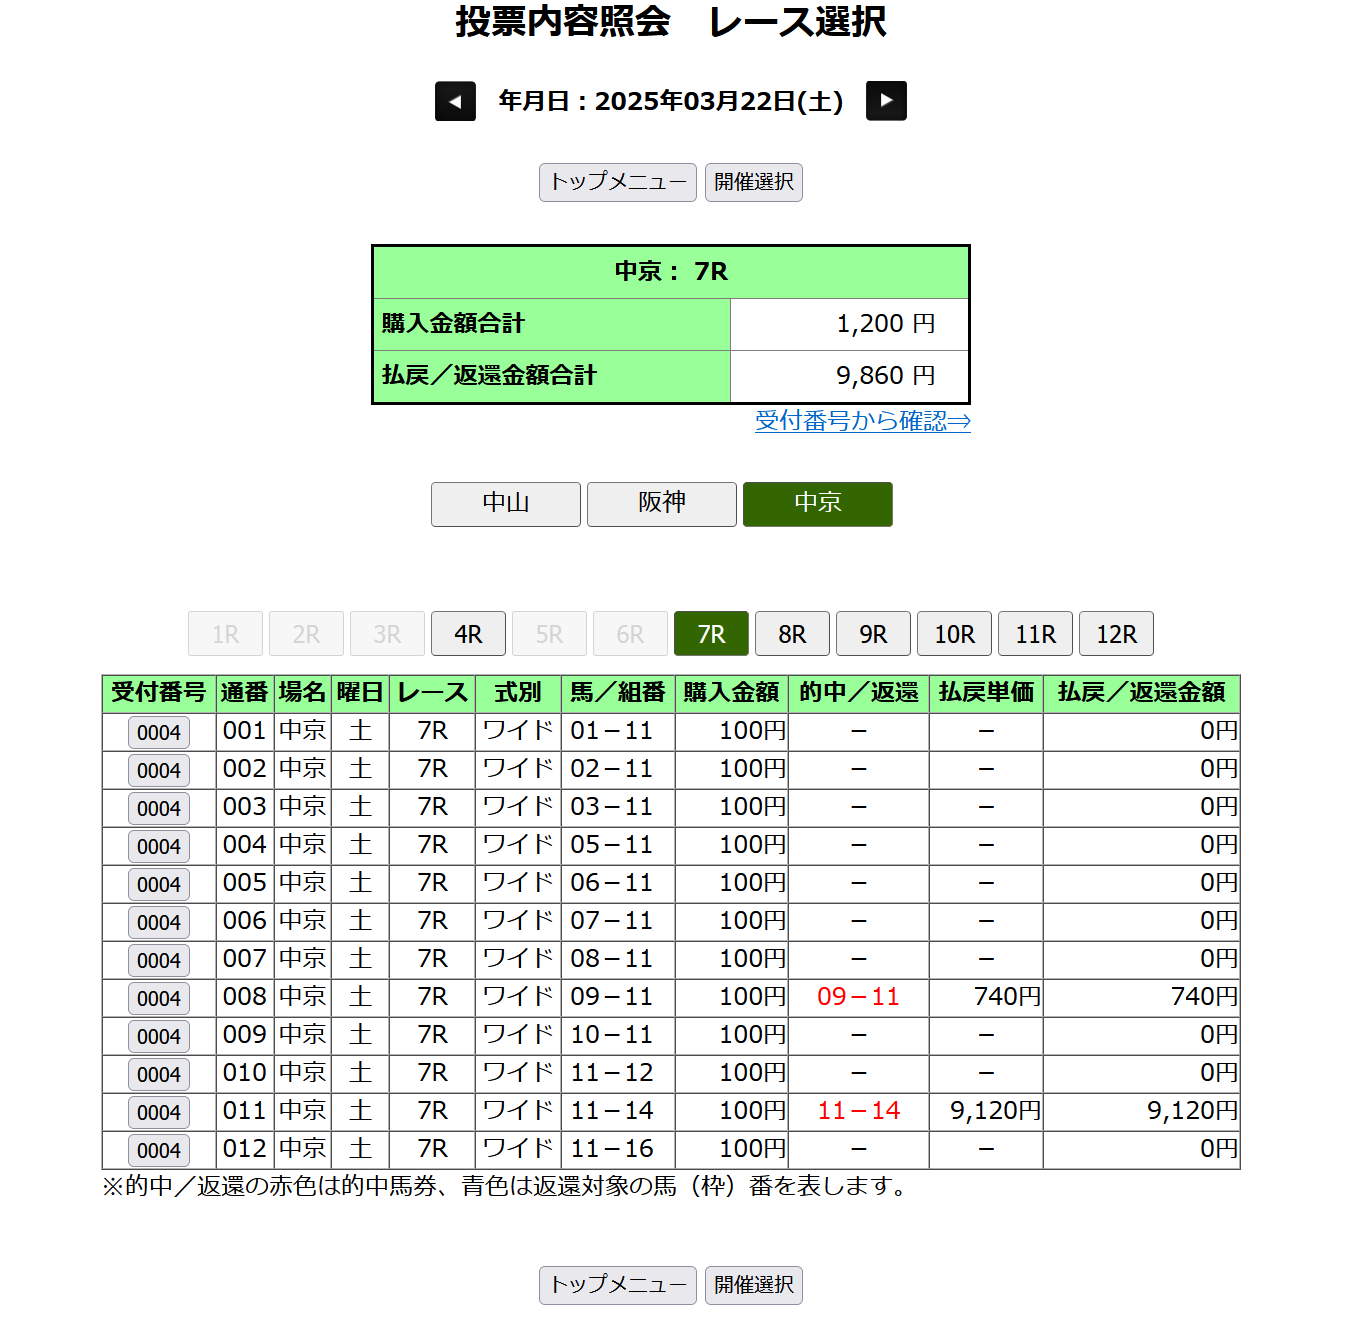Click the top トップメニュー button
The height and width of the screenshot is (1340, 1367).
pyautogui.click(x=617, y=182)
